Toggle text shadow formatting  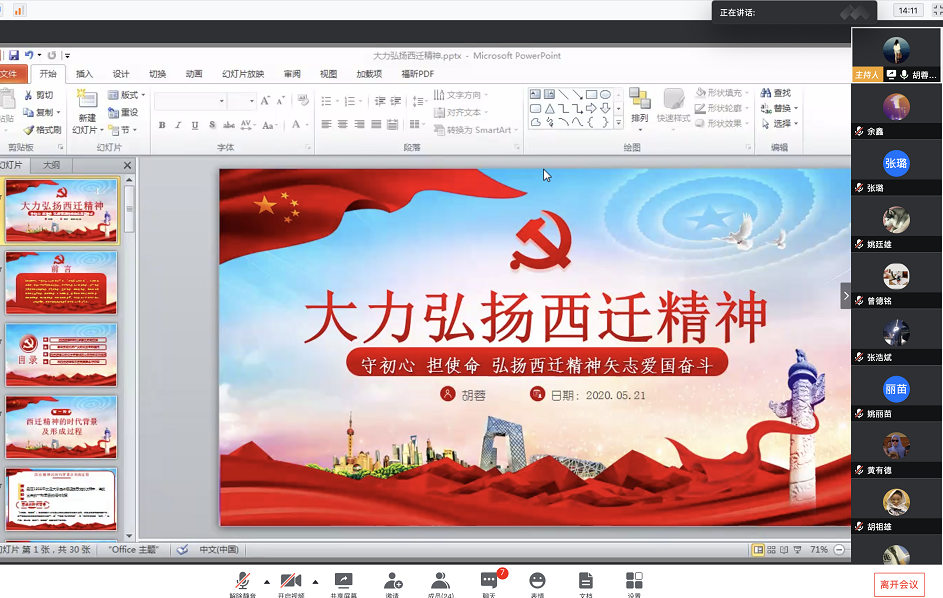212,125
